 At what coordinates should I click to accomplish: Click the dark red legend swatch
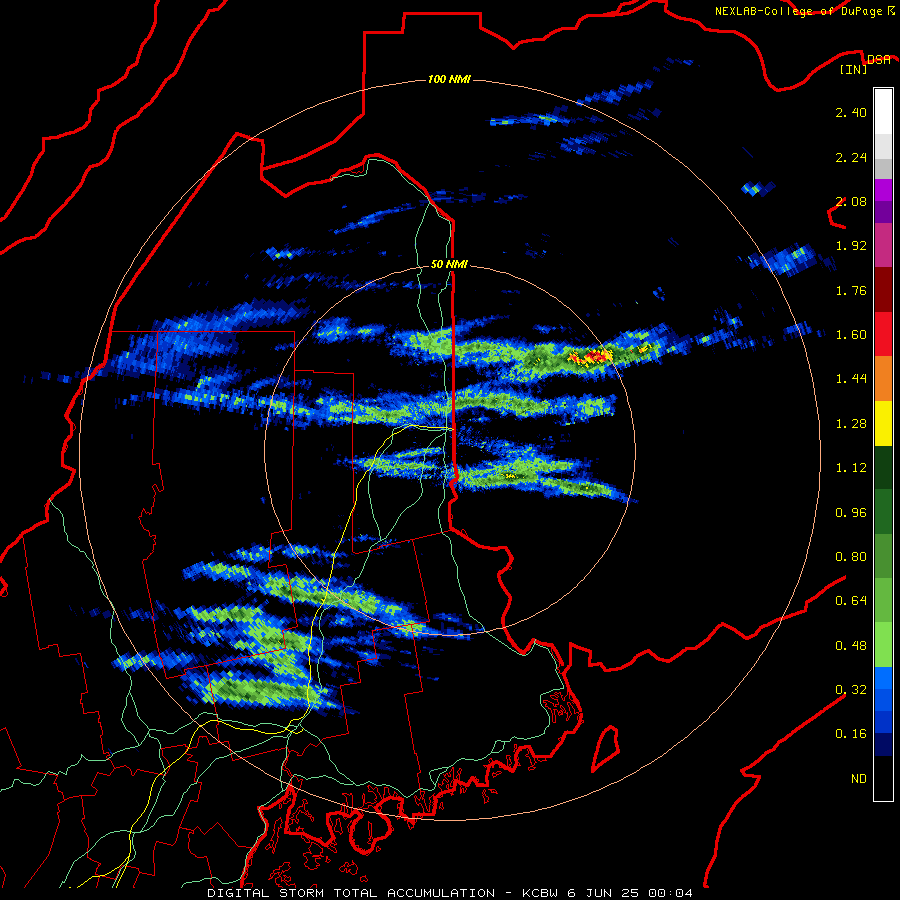click(x=883, y=290)
